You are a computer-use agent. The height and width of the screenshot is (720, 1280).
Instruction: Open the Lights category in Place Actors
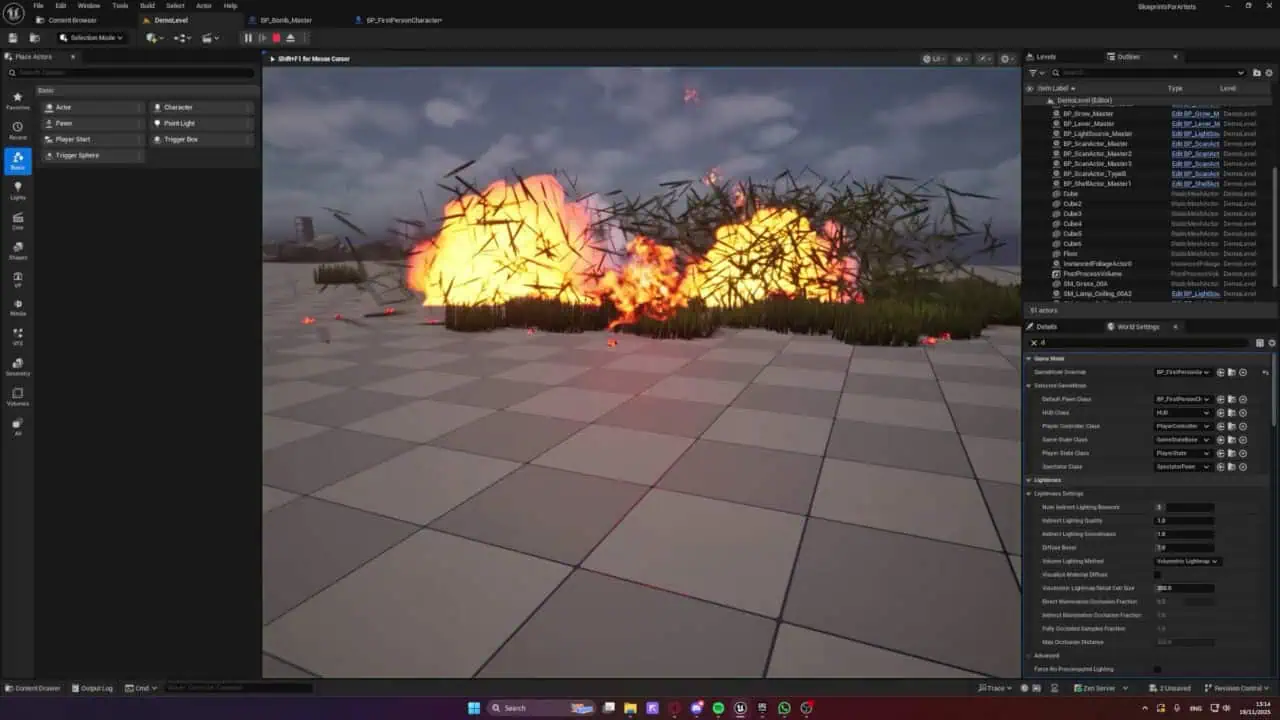click(18, 190)
